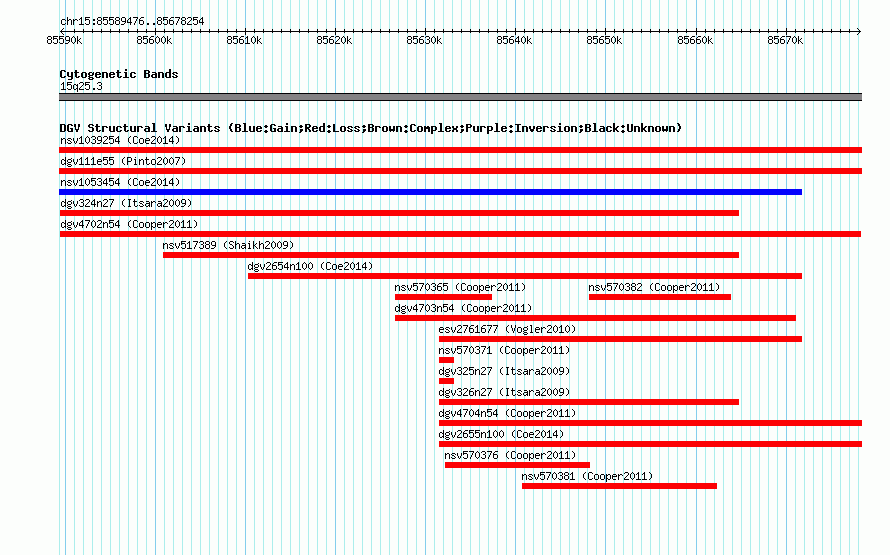
Task: Click the red bar under nsv570376
Action: click(x=517, y=465)
